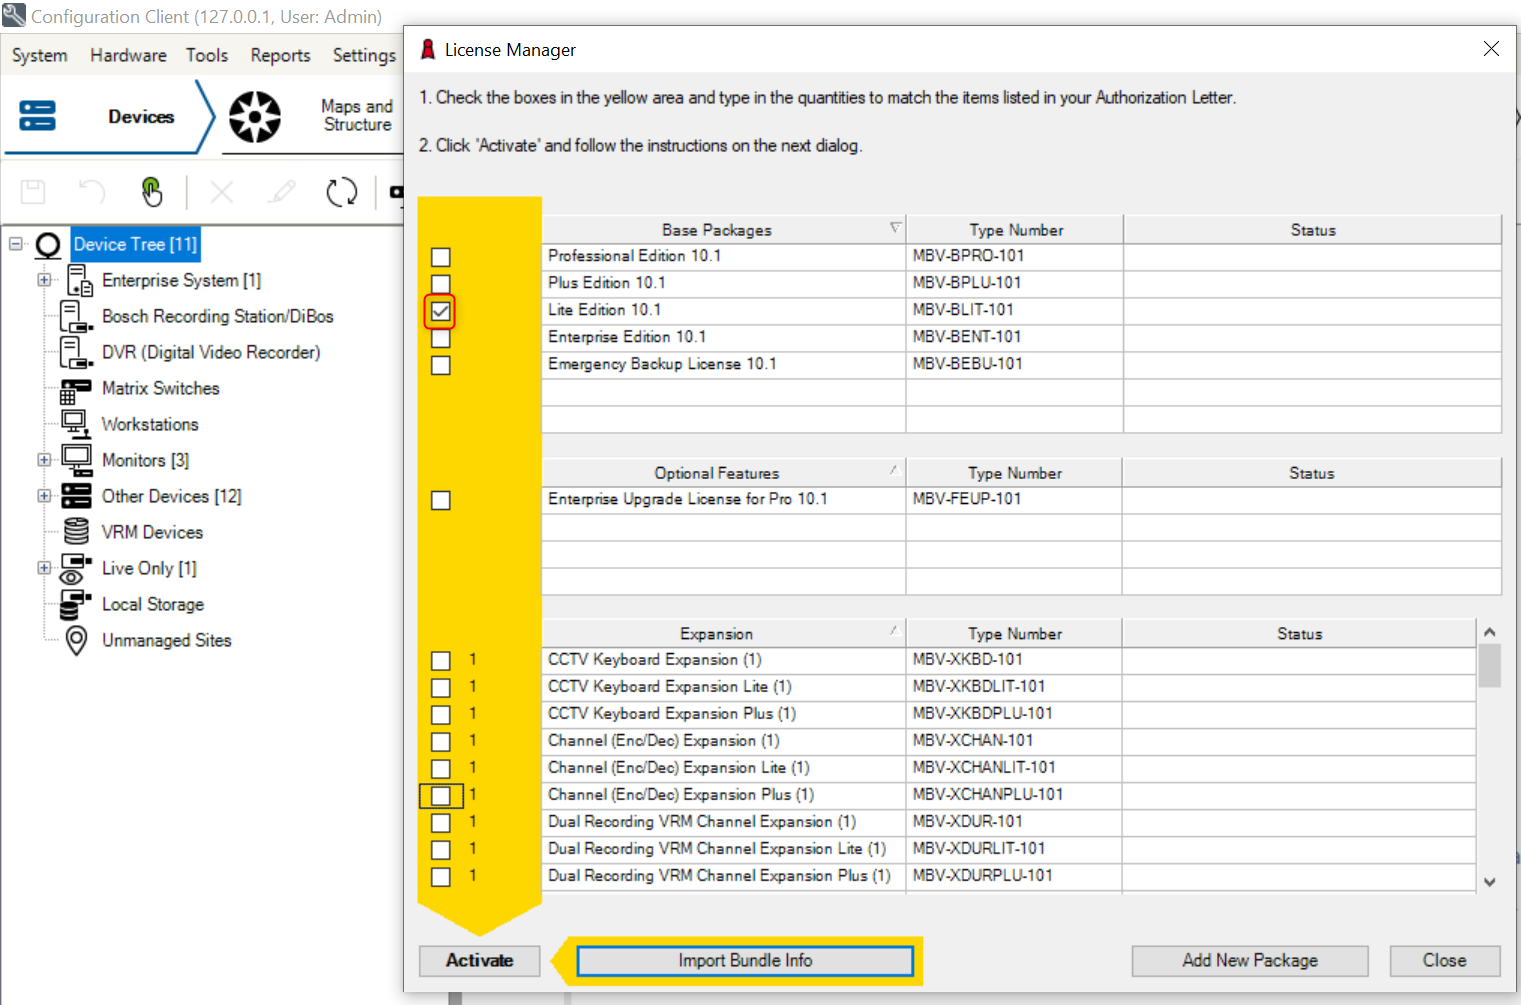
Task: Uncheck the Lite Edition 10.1 license
Action: [440, 311]
